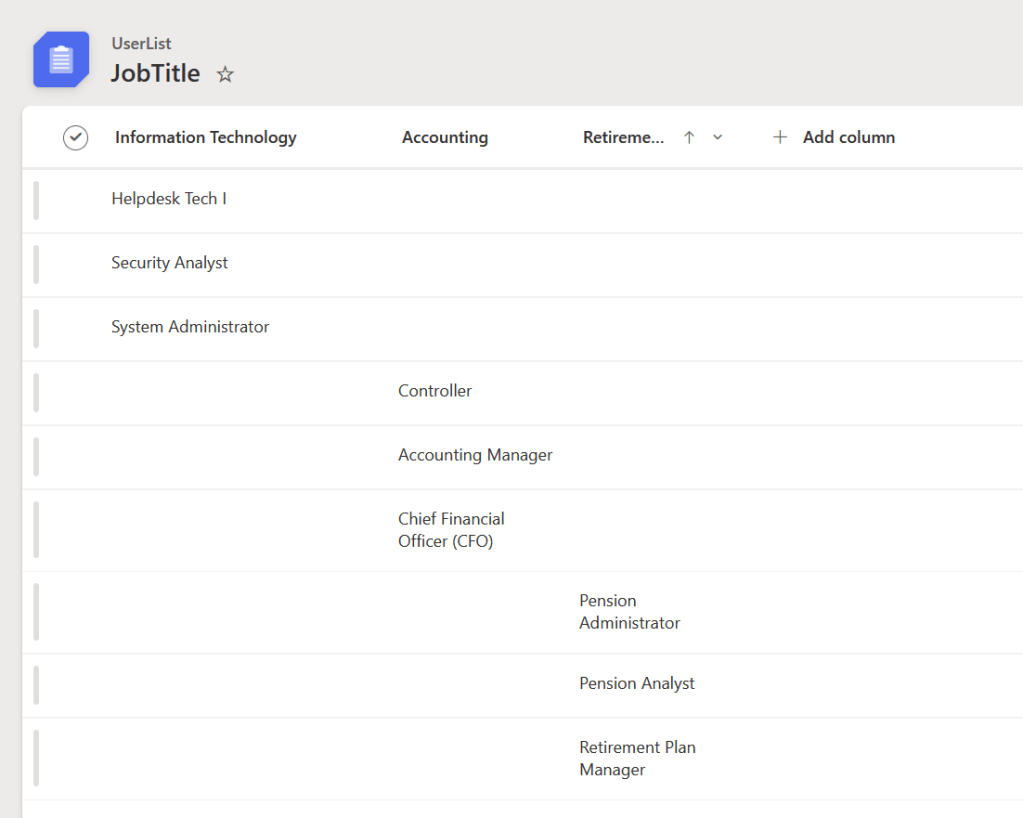Image resolution: width=1023 pixels, height=818 pixels.
Task: Select the Pension Administrator cell
Action: (630, 611)
